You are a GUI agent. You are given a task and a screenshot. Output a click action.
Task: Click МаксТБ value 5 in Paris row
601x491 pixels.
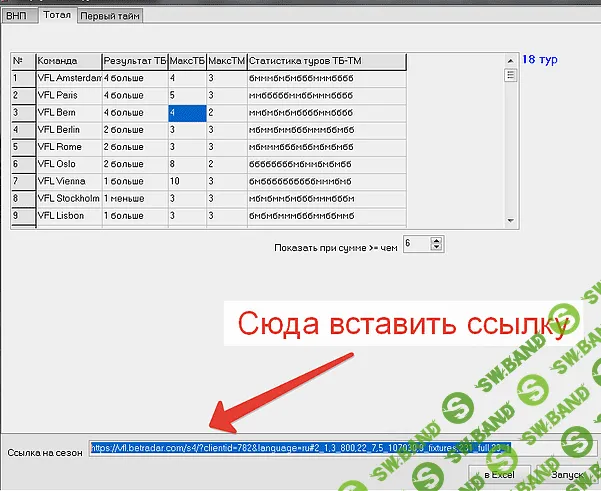[187, 96]
